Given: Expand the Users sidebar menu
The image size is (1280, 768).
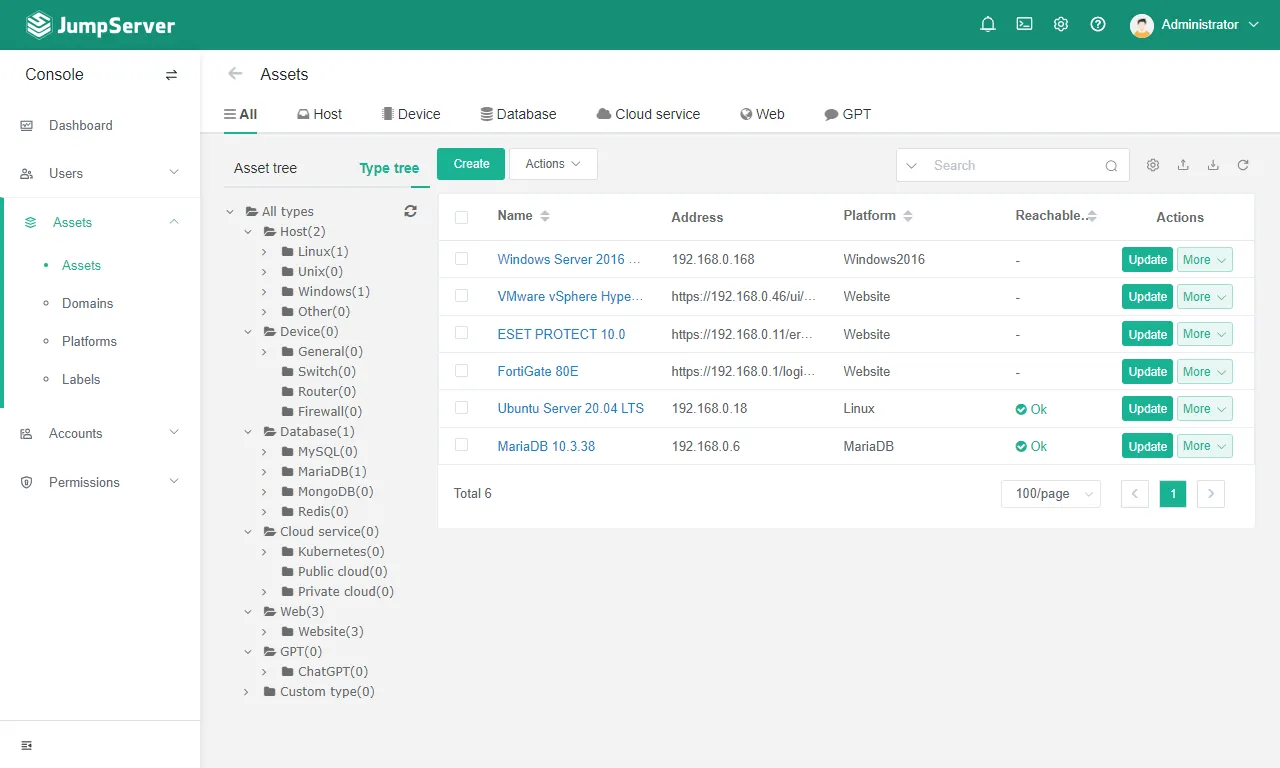Looking at the screenshot, I should coord(100,173).
